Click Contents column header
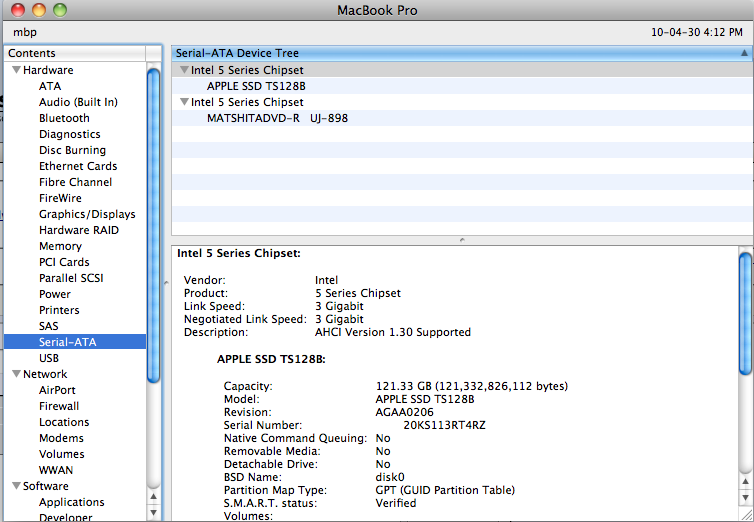The image size is (754, 522). tap(75, 53)
